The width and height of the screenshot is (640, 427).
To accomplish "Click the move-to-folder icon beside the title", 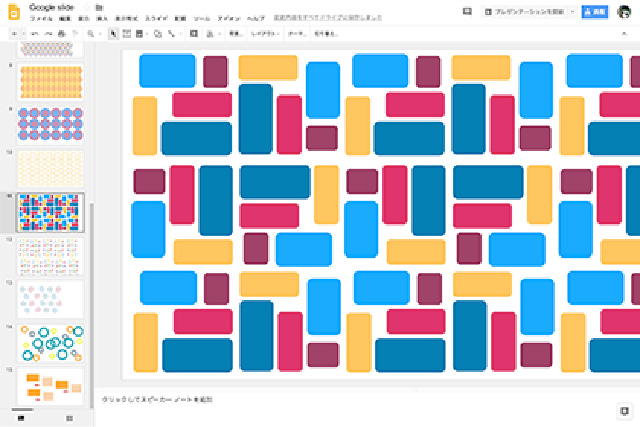I will (99, 7).
